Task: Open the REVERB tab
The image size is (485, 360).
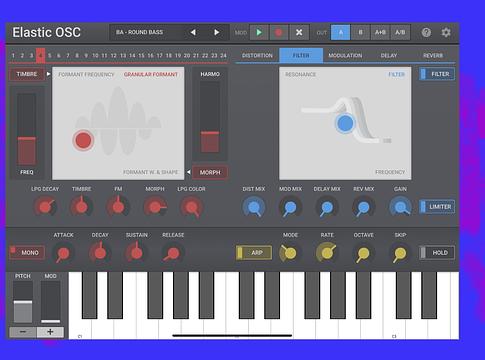Action: tap(433, 55)
